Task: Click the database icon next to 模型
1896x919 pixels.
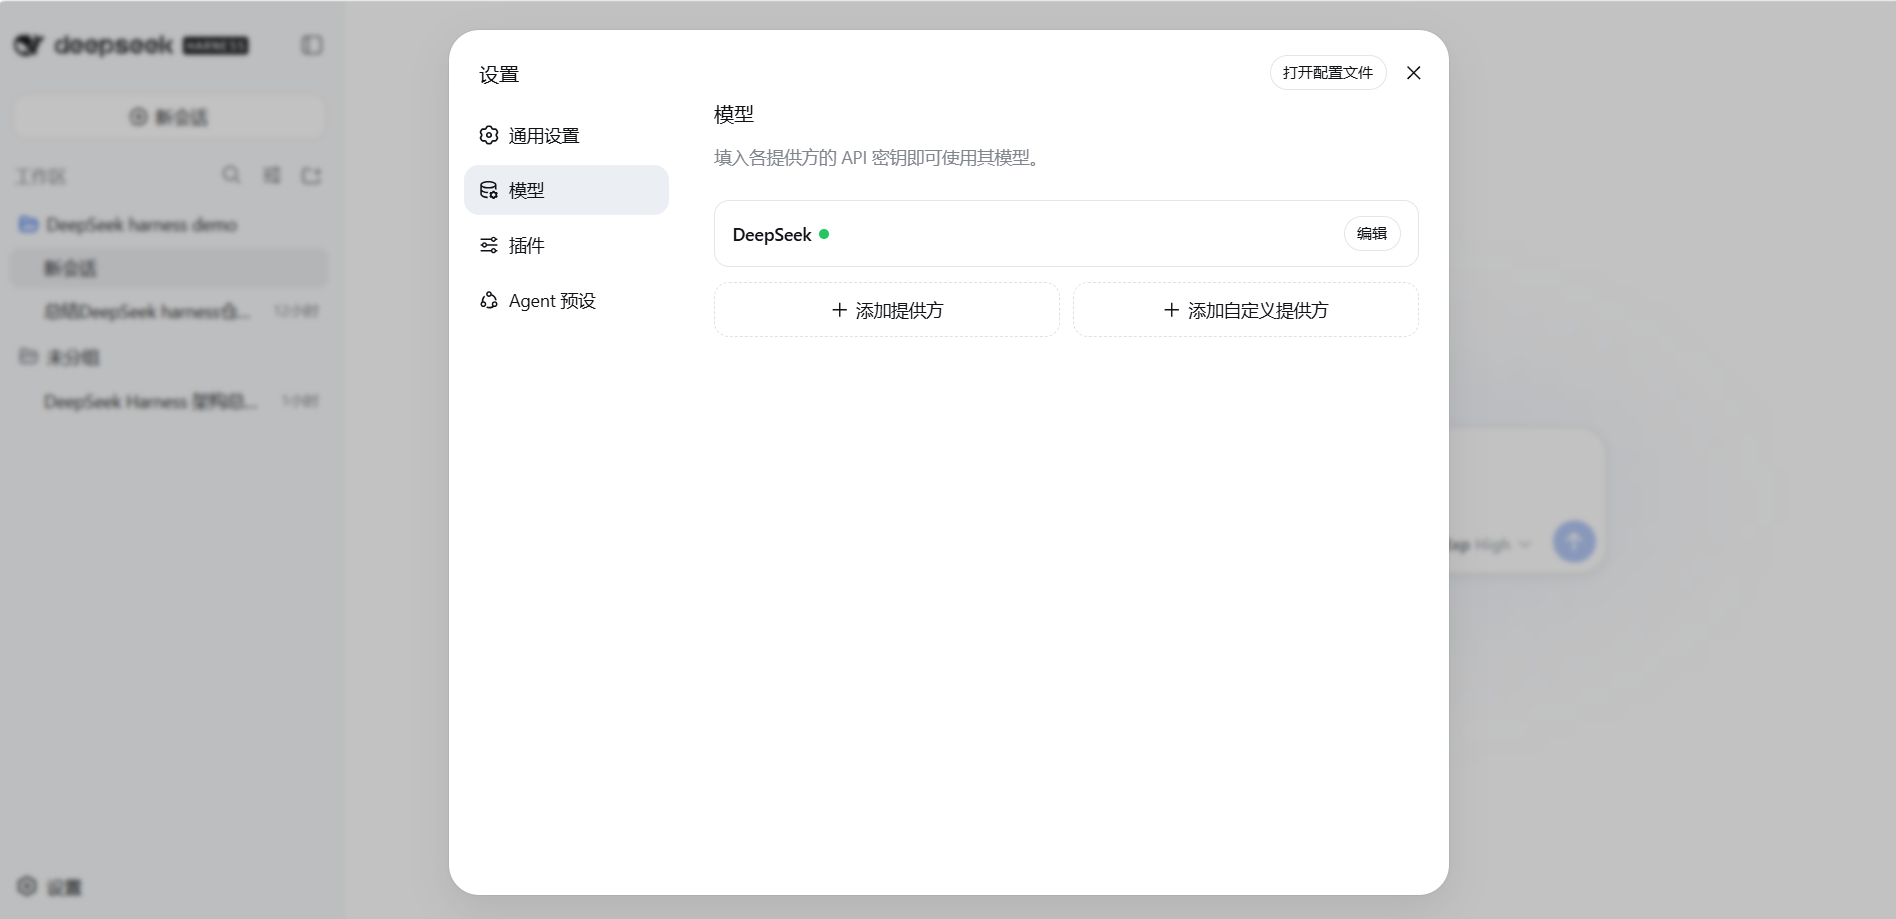Action: click(489, 190)
